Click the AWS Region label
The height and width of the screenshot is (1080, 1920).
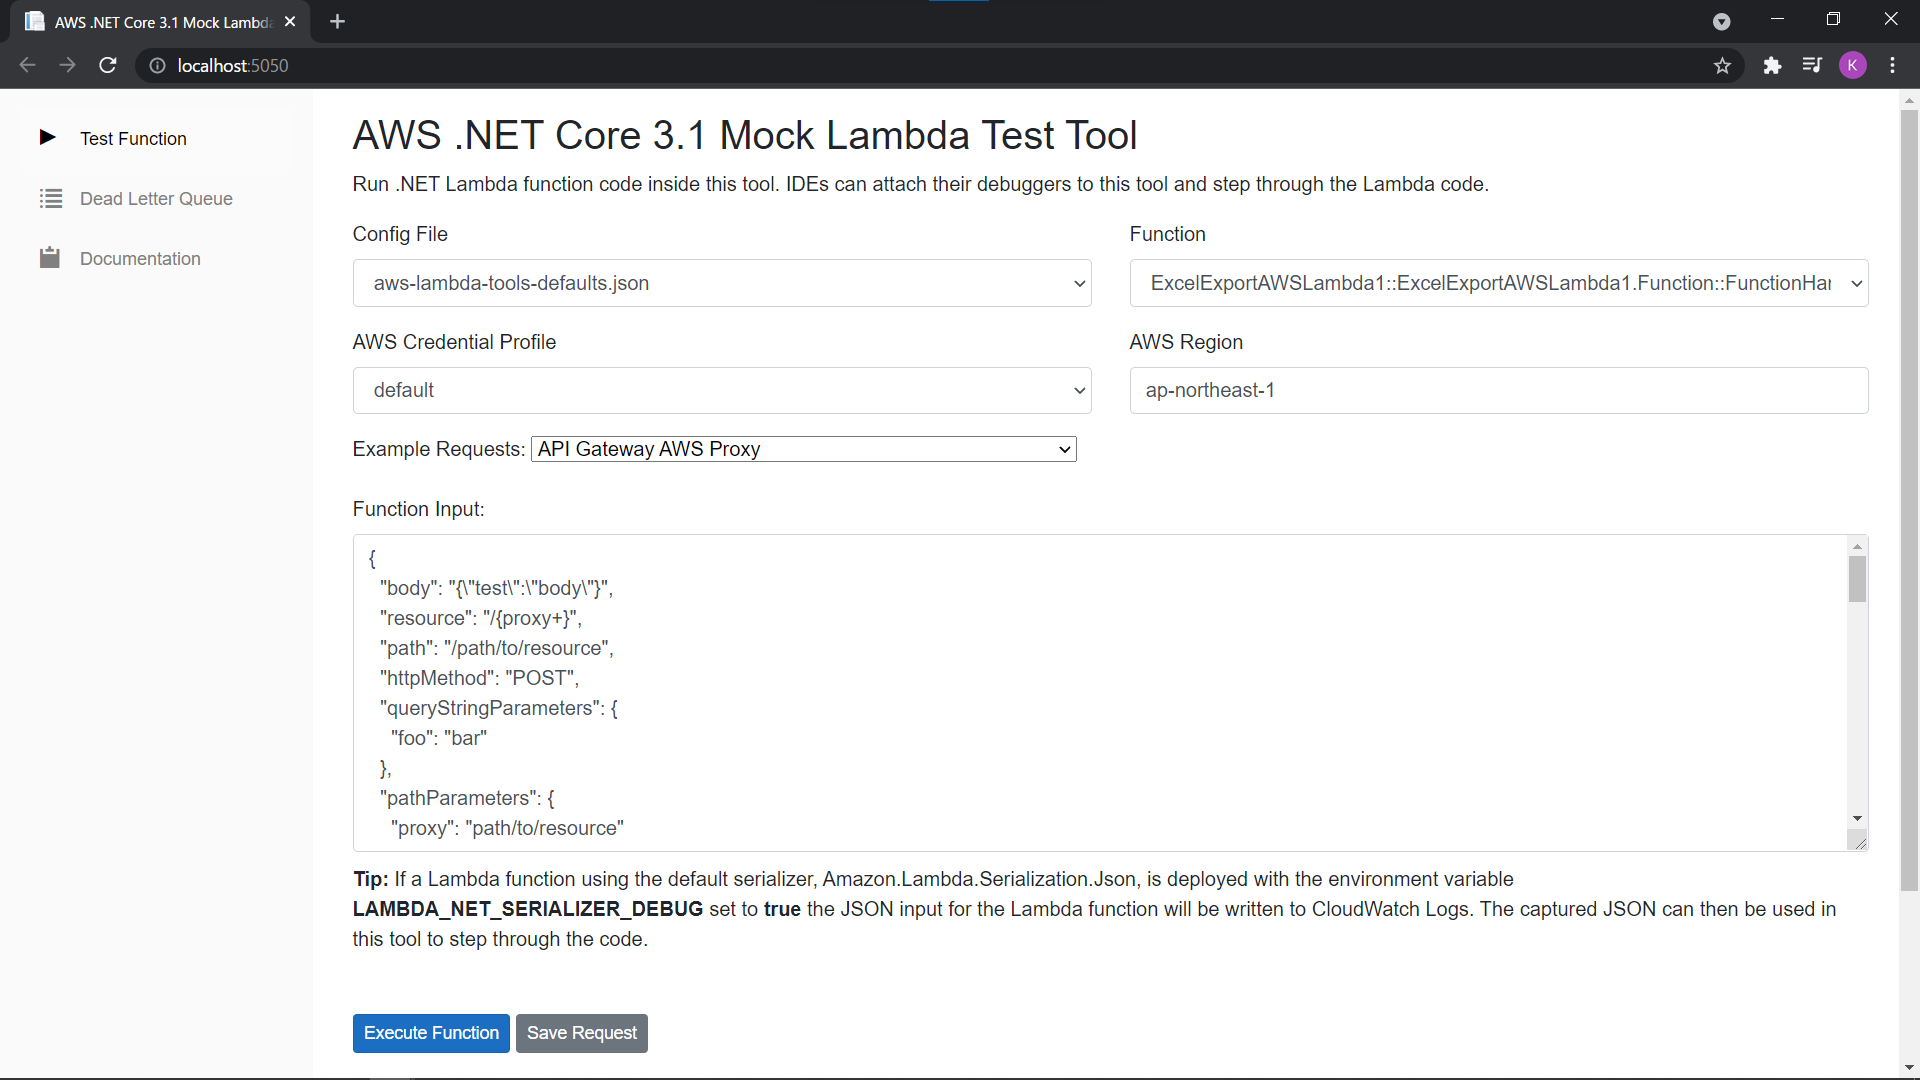pyautogui.click(x=1186, y=342)
